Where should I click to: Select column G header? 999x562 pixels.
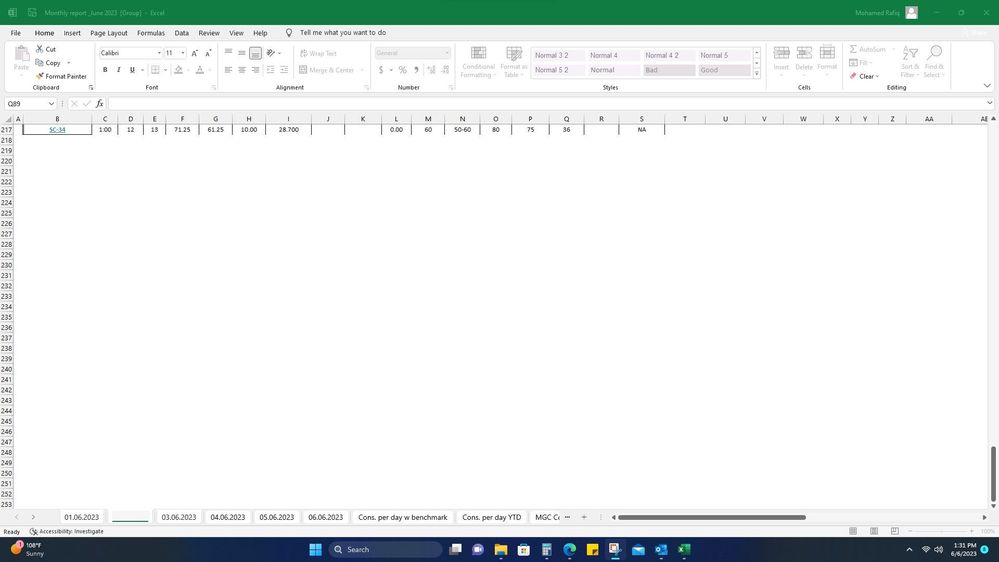click(215, 119)
